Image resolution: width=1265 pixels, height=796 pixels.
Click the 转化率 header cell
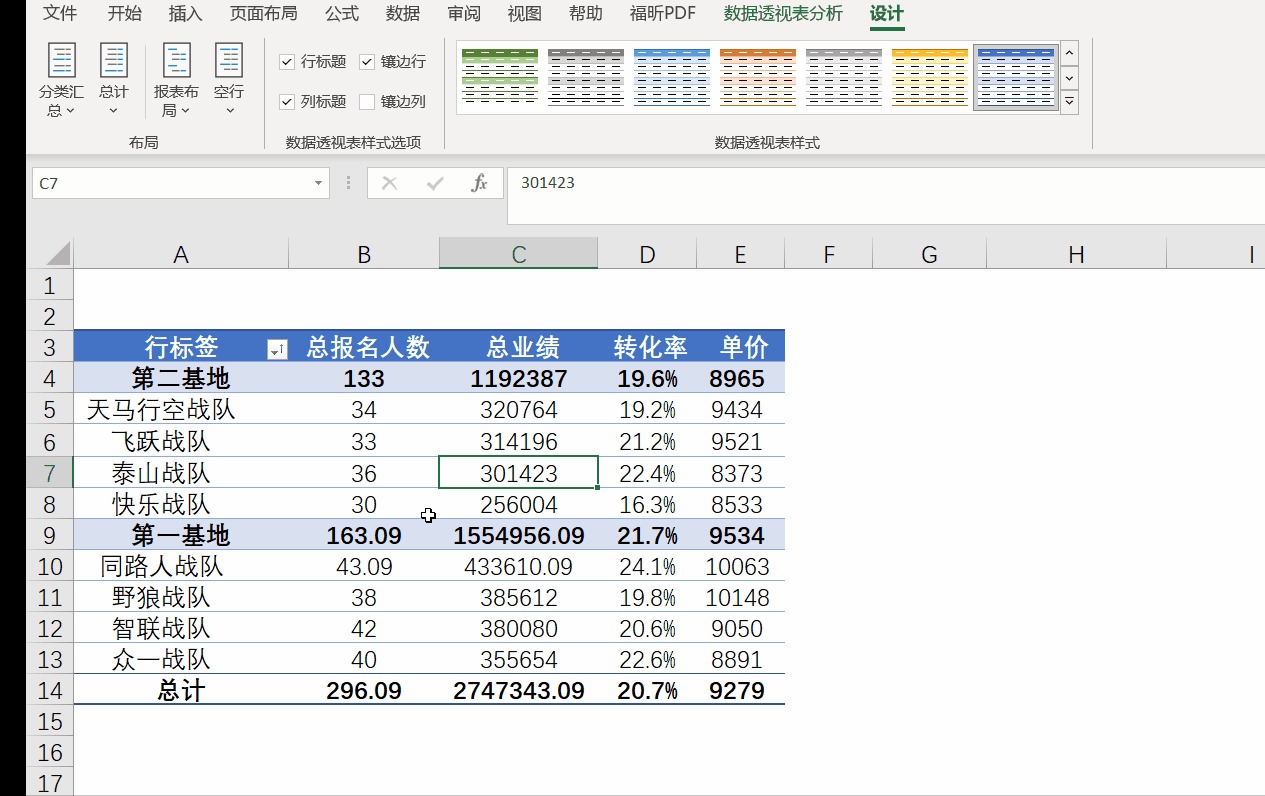click(648, 346)
